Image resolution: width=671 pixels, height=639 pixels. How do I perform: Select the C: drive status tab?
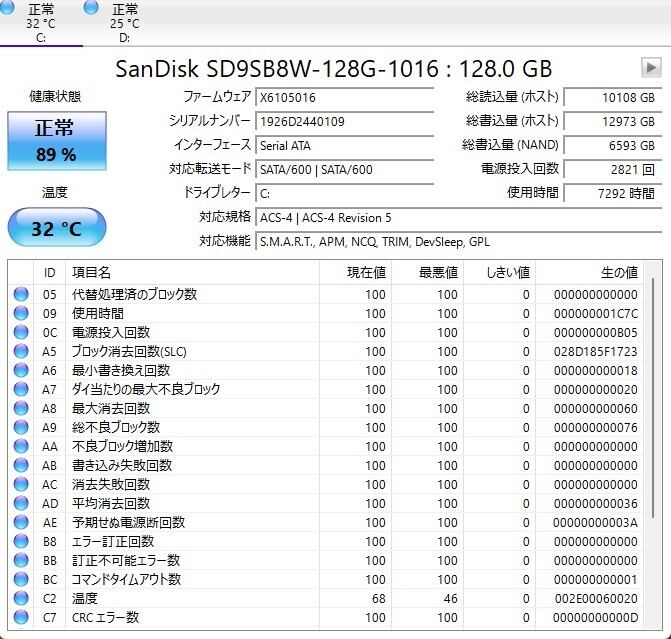41,22
